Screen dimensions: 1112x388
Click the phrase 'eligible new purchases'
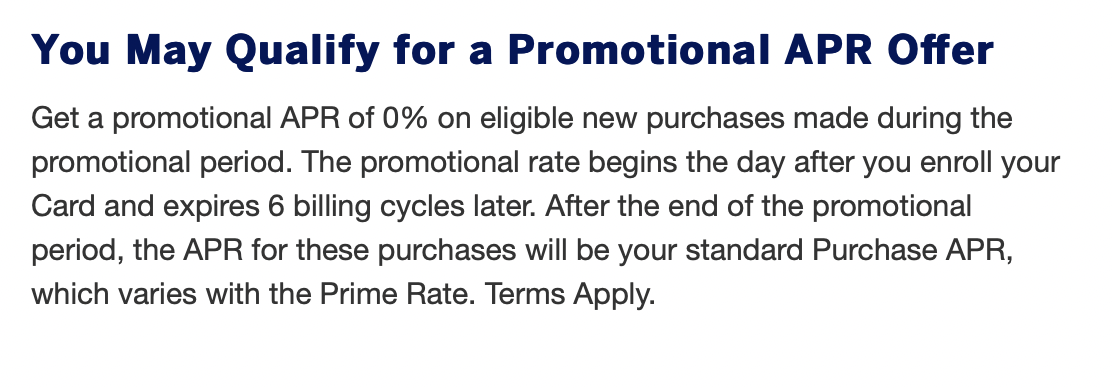(632, 119)
